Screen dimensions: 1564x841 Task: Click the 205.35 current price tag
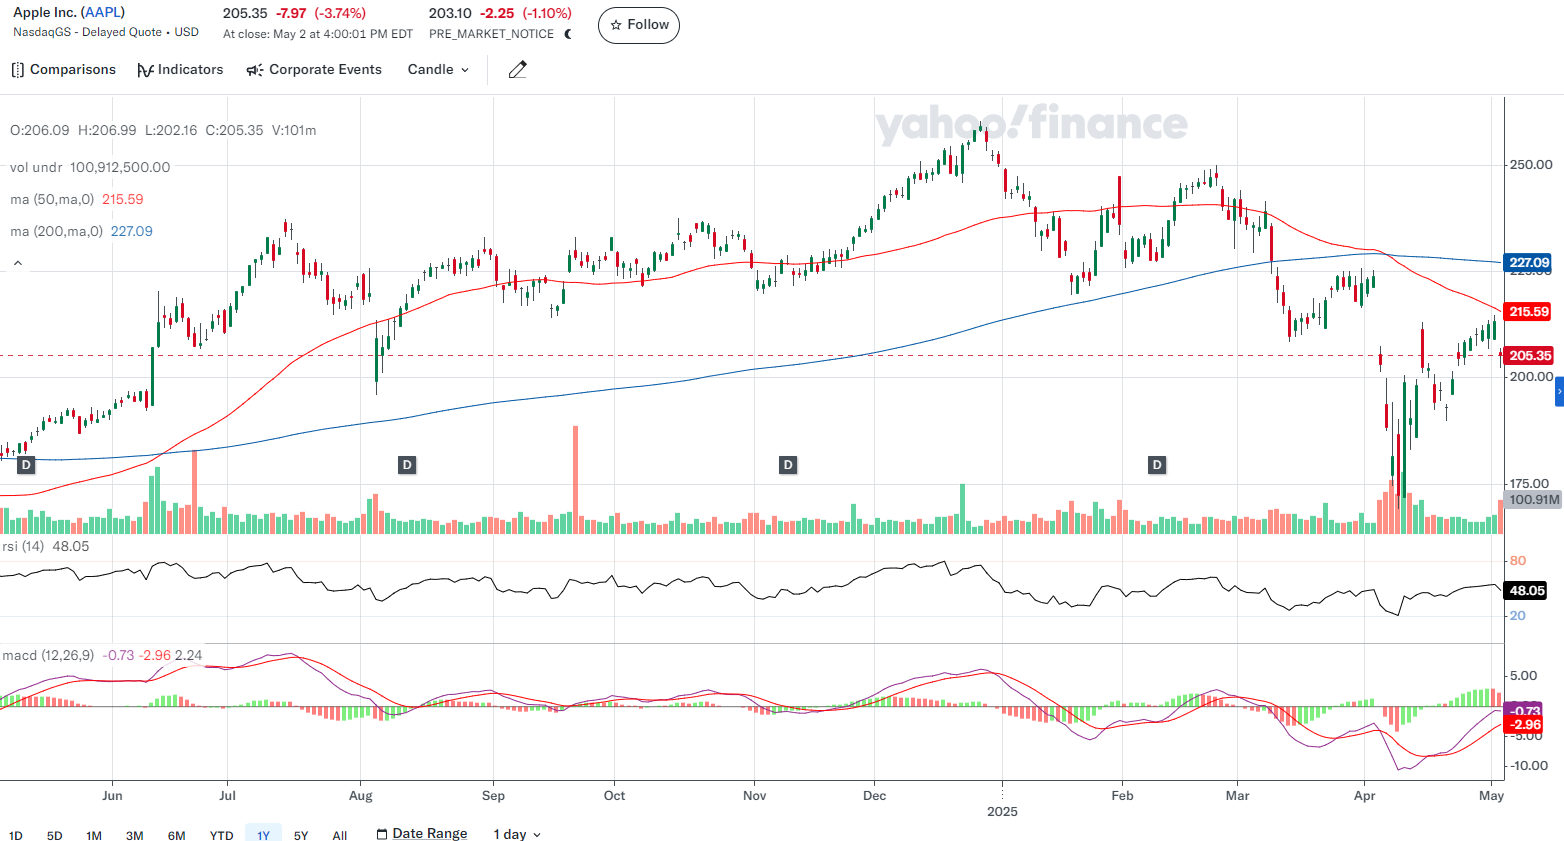(x=1529, y=356)
